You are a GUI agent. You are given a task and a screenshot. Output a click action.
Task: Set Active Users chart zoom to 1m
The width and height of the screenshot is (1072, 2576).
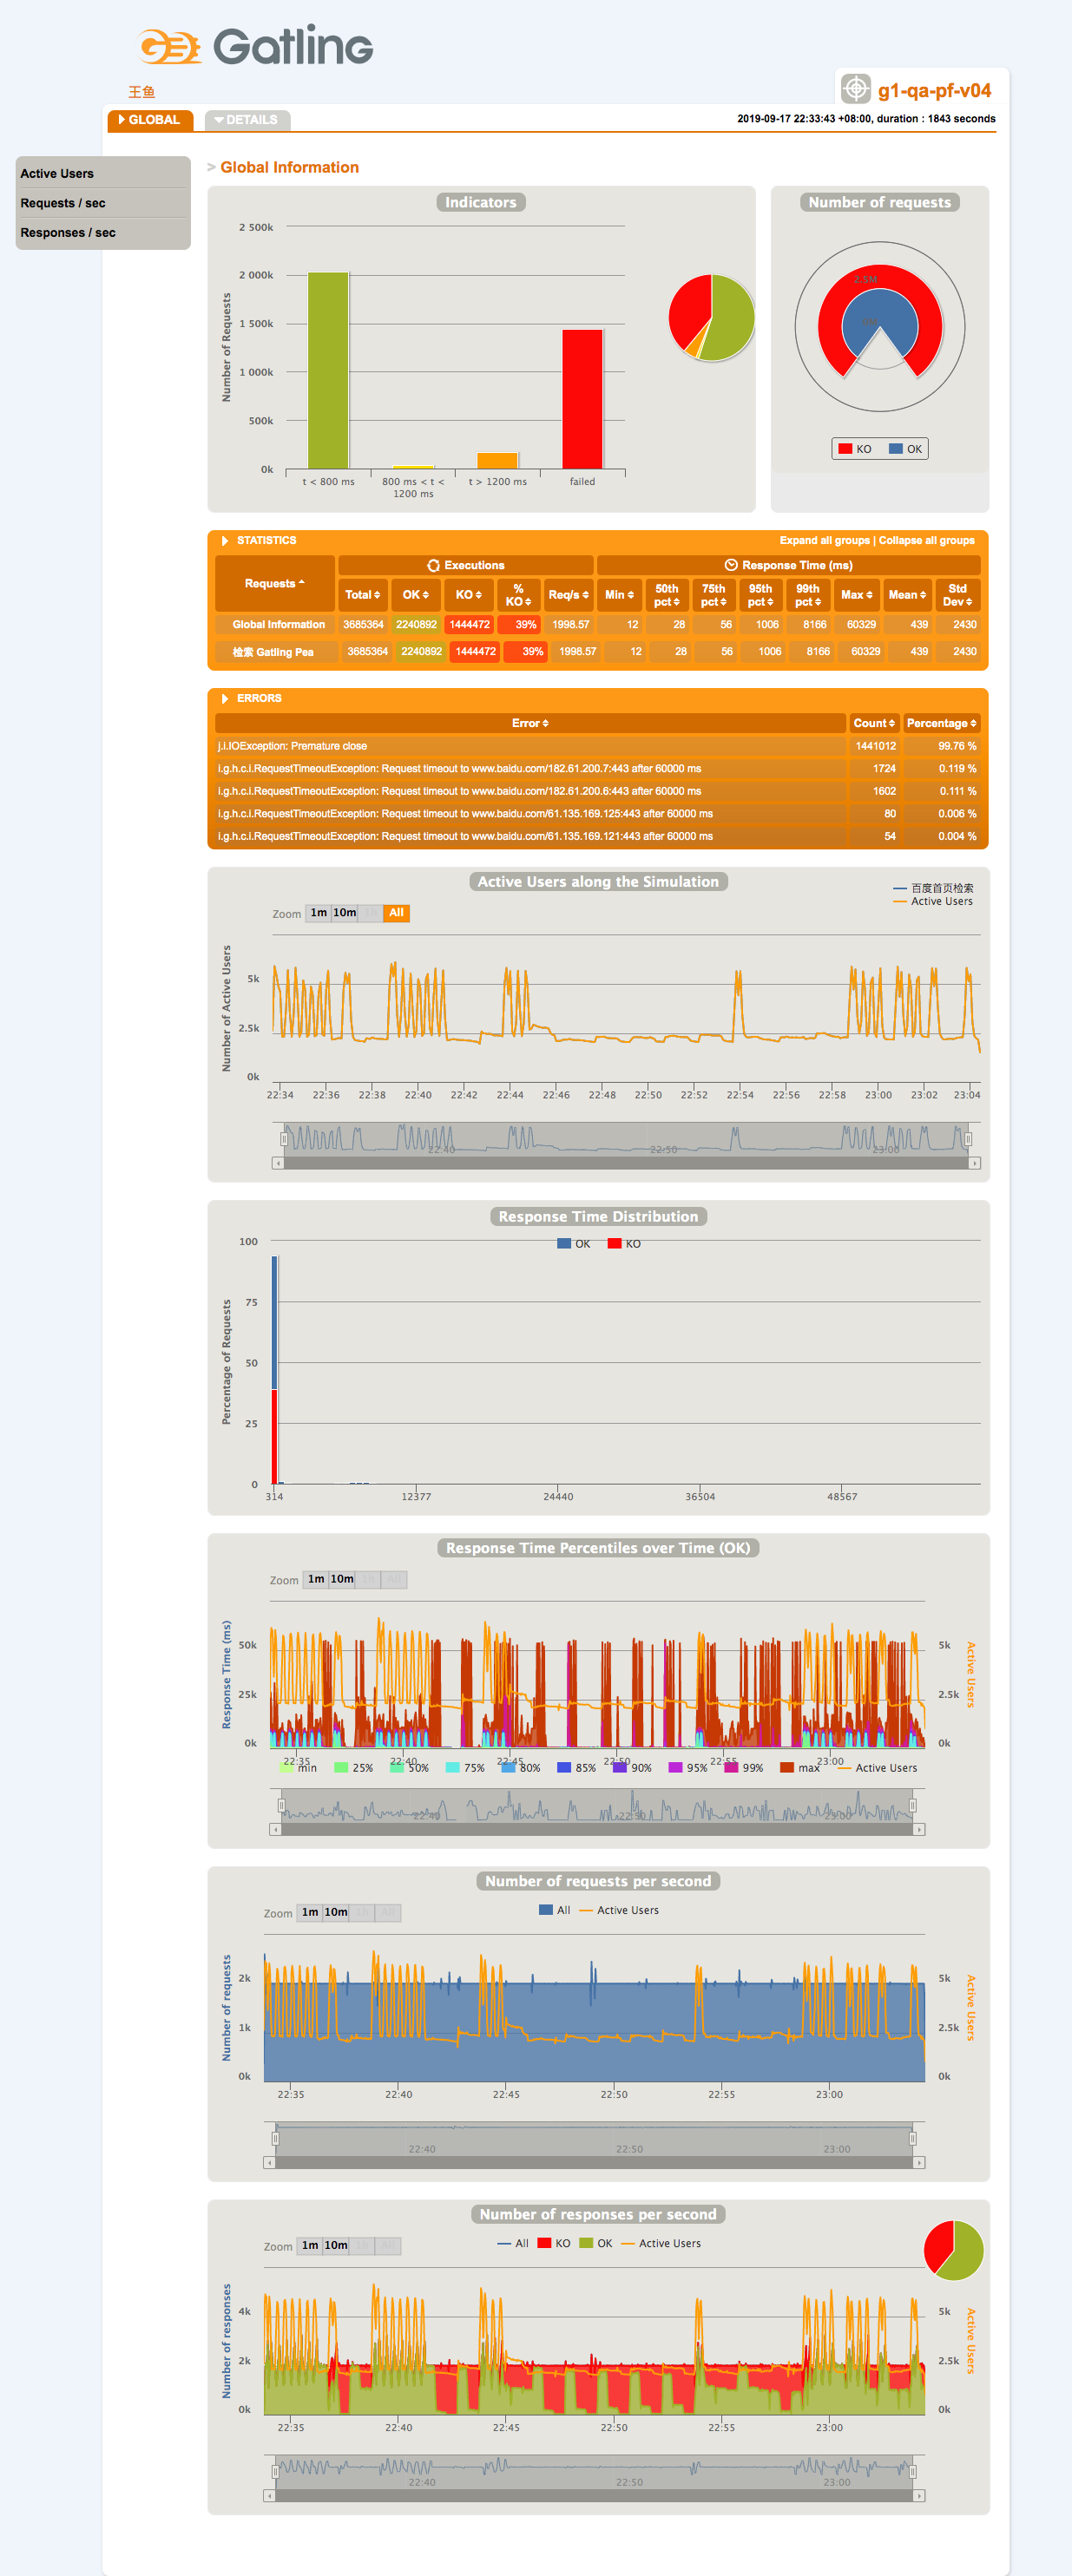pyautogui.click(x=318, y=913)
